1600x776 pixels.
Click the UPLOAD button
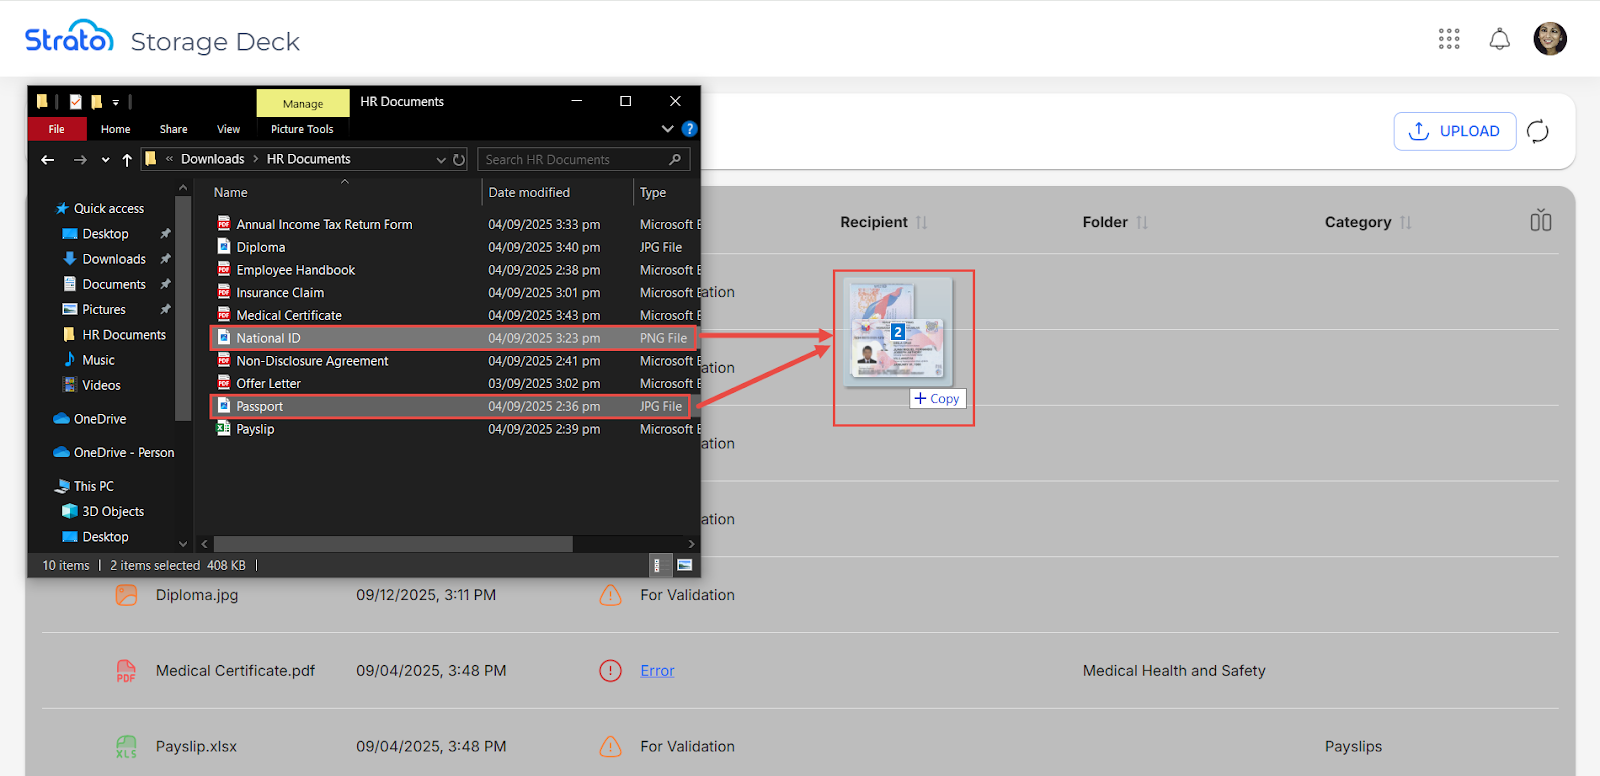(1454, 131)
